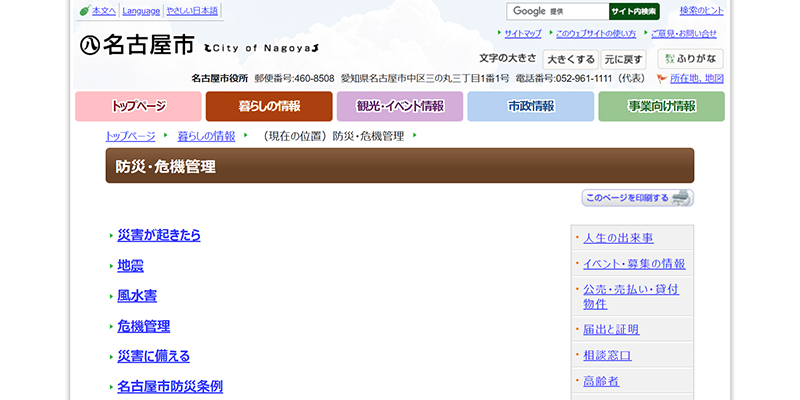Click the Google search input field
Screen dimensions: 800x400
(x=557, y=11)
